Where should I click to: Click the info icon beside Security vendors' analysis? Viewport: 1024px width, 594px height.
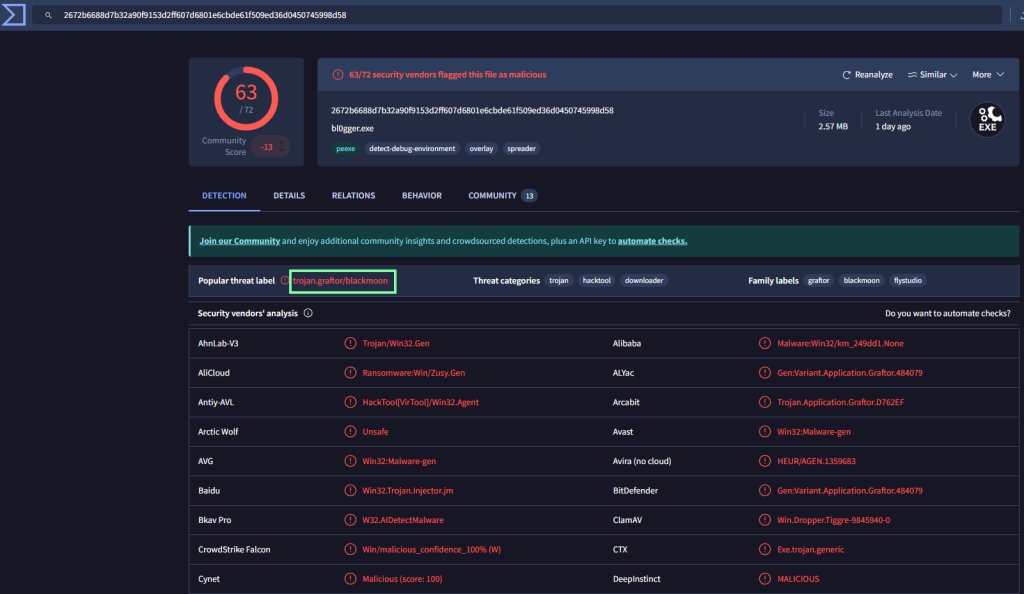(308, 313)
